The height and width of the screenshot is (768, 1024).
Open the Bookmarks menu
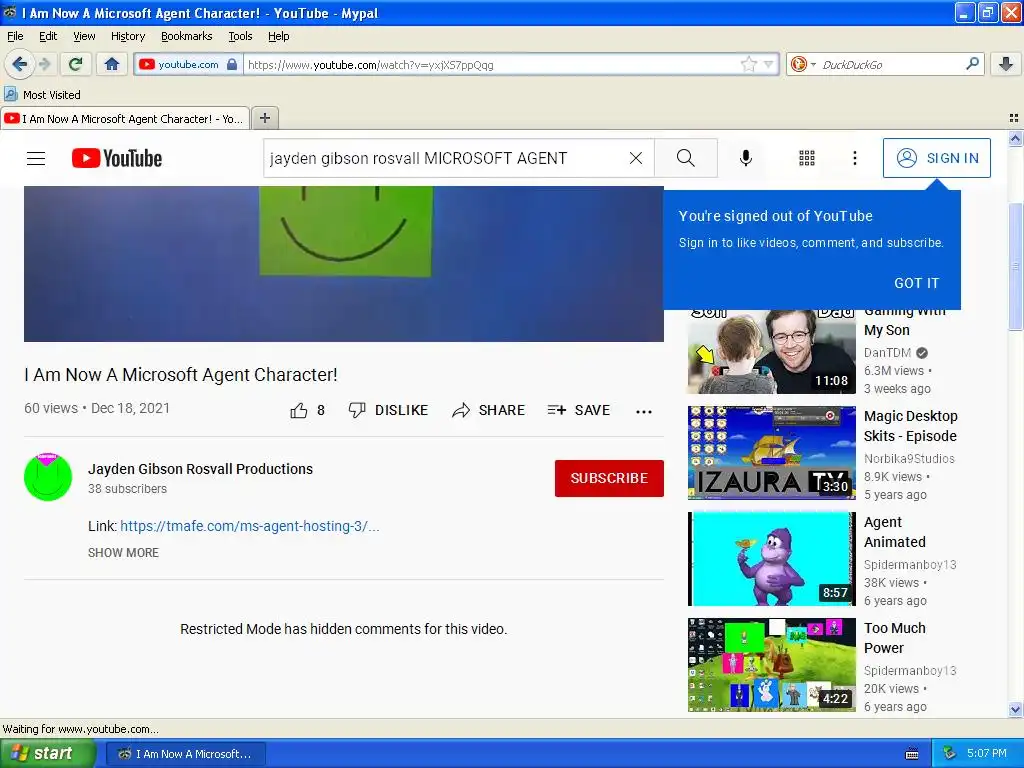click(x=187, y=36)
